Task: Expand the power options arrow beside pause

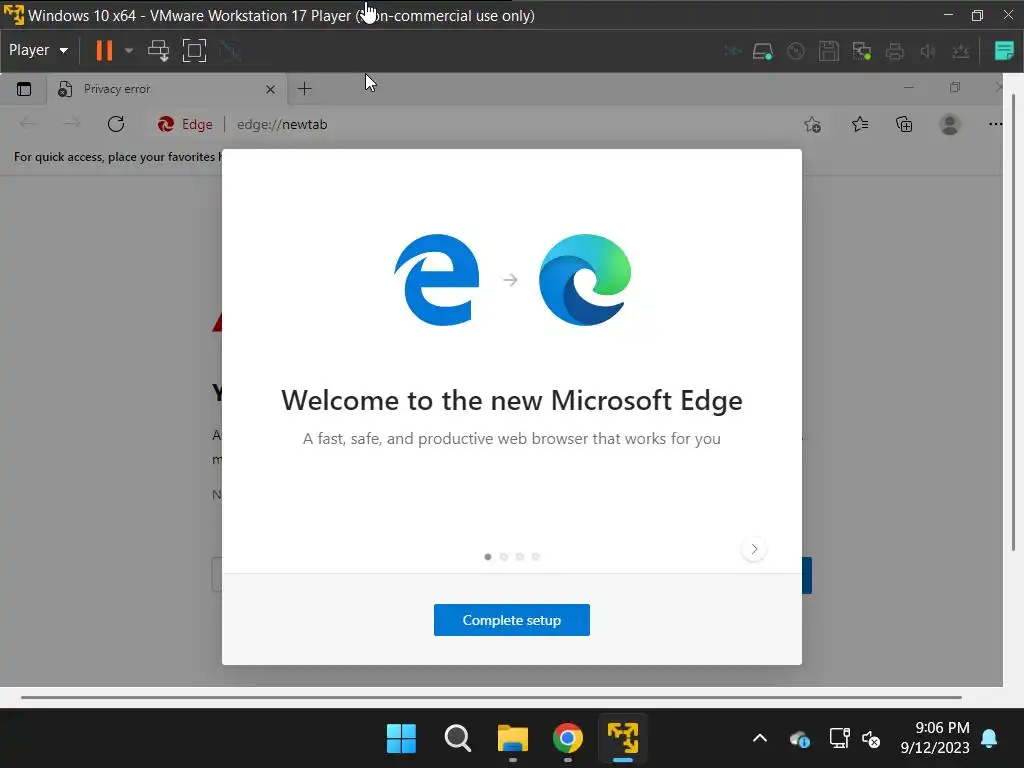Action: (x=129, y=50)
